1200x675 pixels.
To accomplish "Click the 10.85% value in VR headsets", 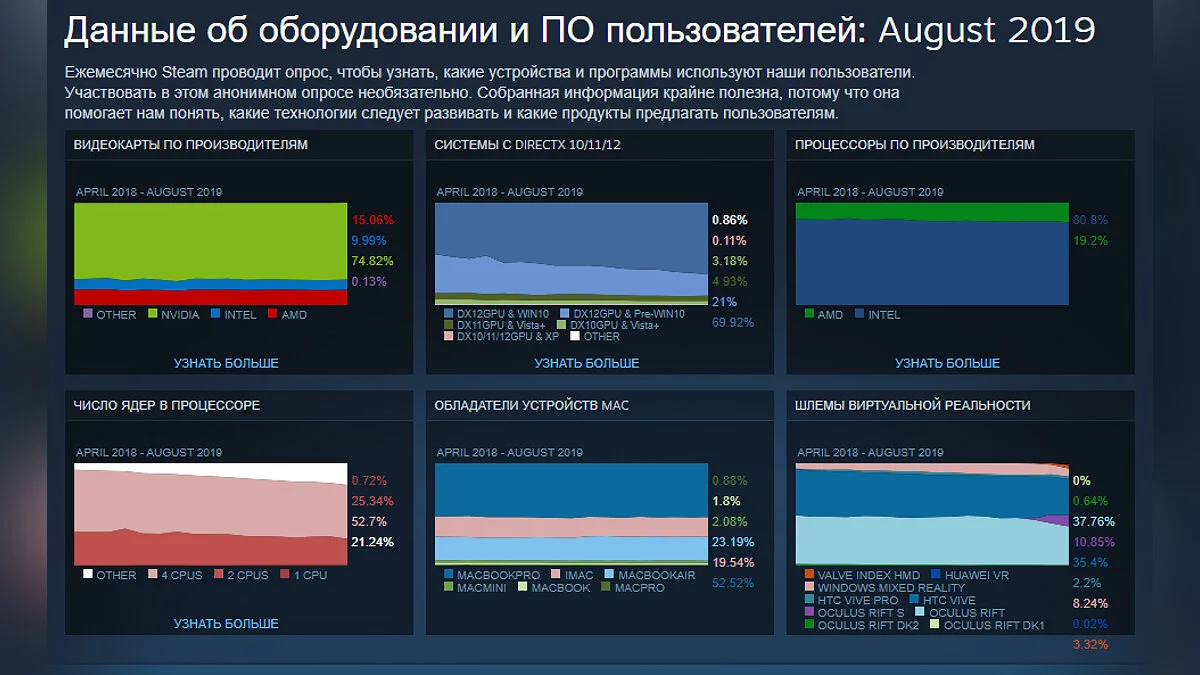I will (1093, 542).
